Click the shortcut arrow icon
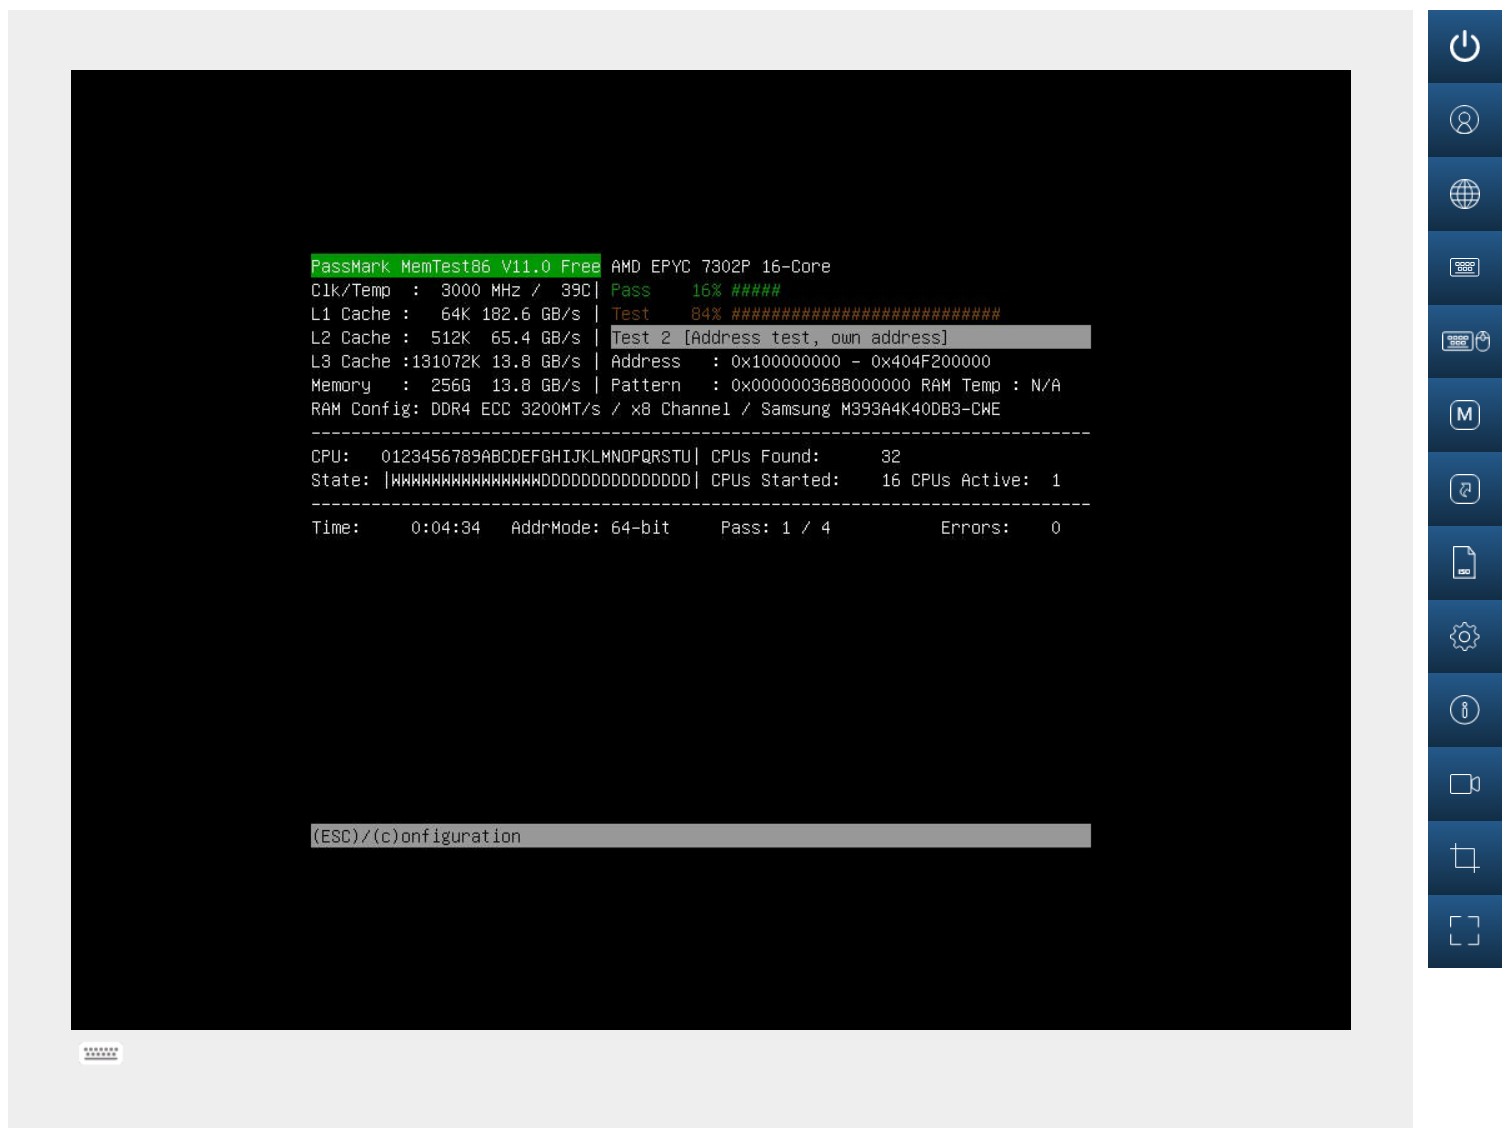This screenshot has height=1138, width=1511. (1464, 489)
